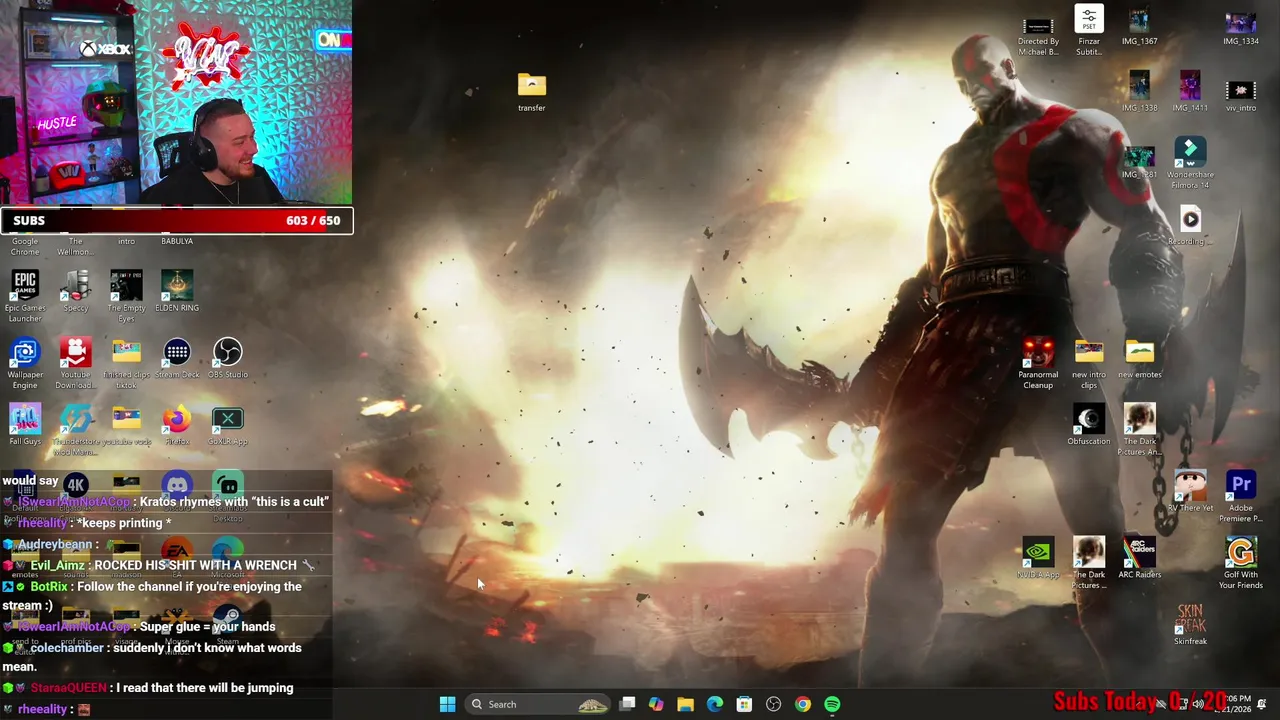Select the IMG_1367 video thumbnail
1280x720 pixels.
coord(1140,25)
